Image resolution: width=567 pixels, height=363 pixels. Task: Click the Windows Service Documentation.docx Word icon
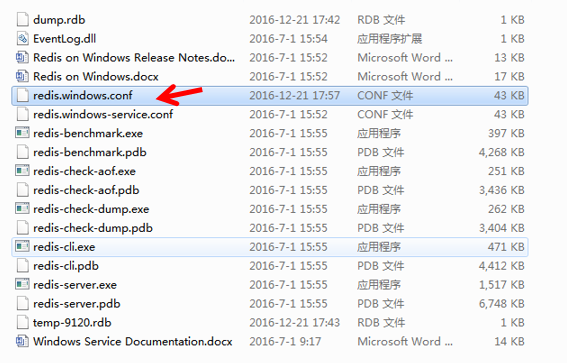click(22, 341)
